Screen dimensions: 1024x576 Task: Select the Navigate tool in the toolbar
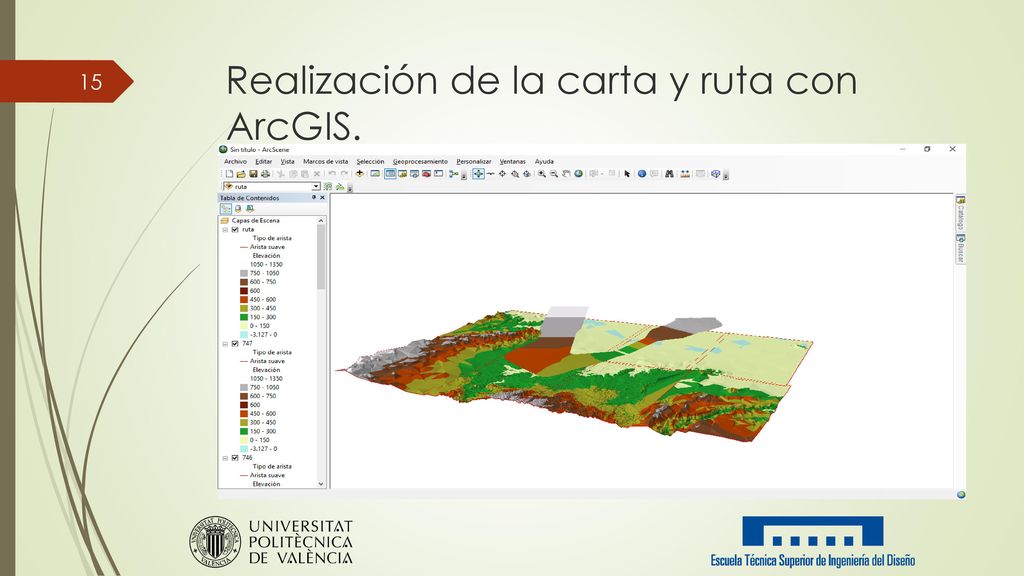pos(479,174)
